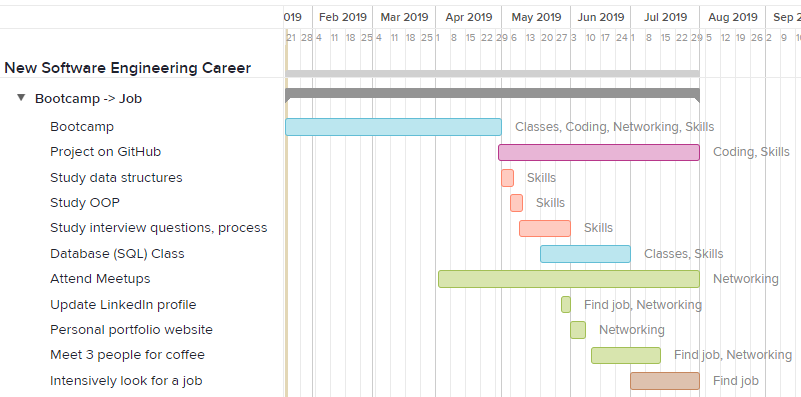Viewport: 801px width, 397px height.
Task: Click the Study OOP task bar
Action: pyautogui.click(x=516, y=203)
